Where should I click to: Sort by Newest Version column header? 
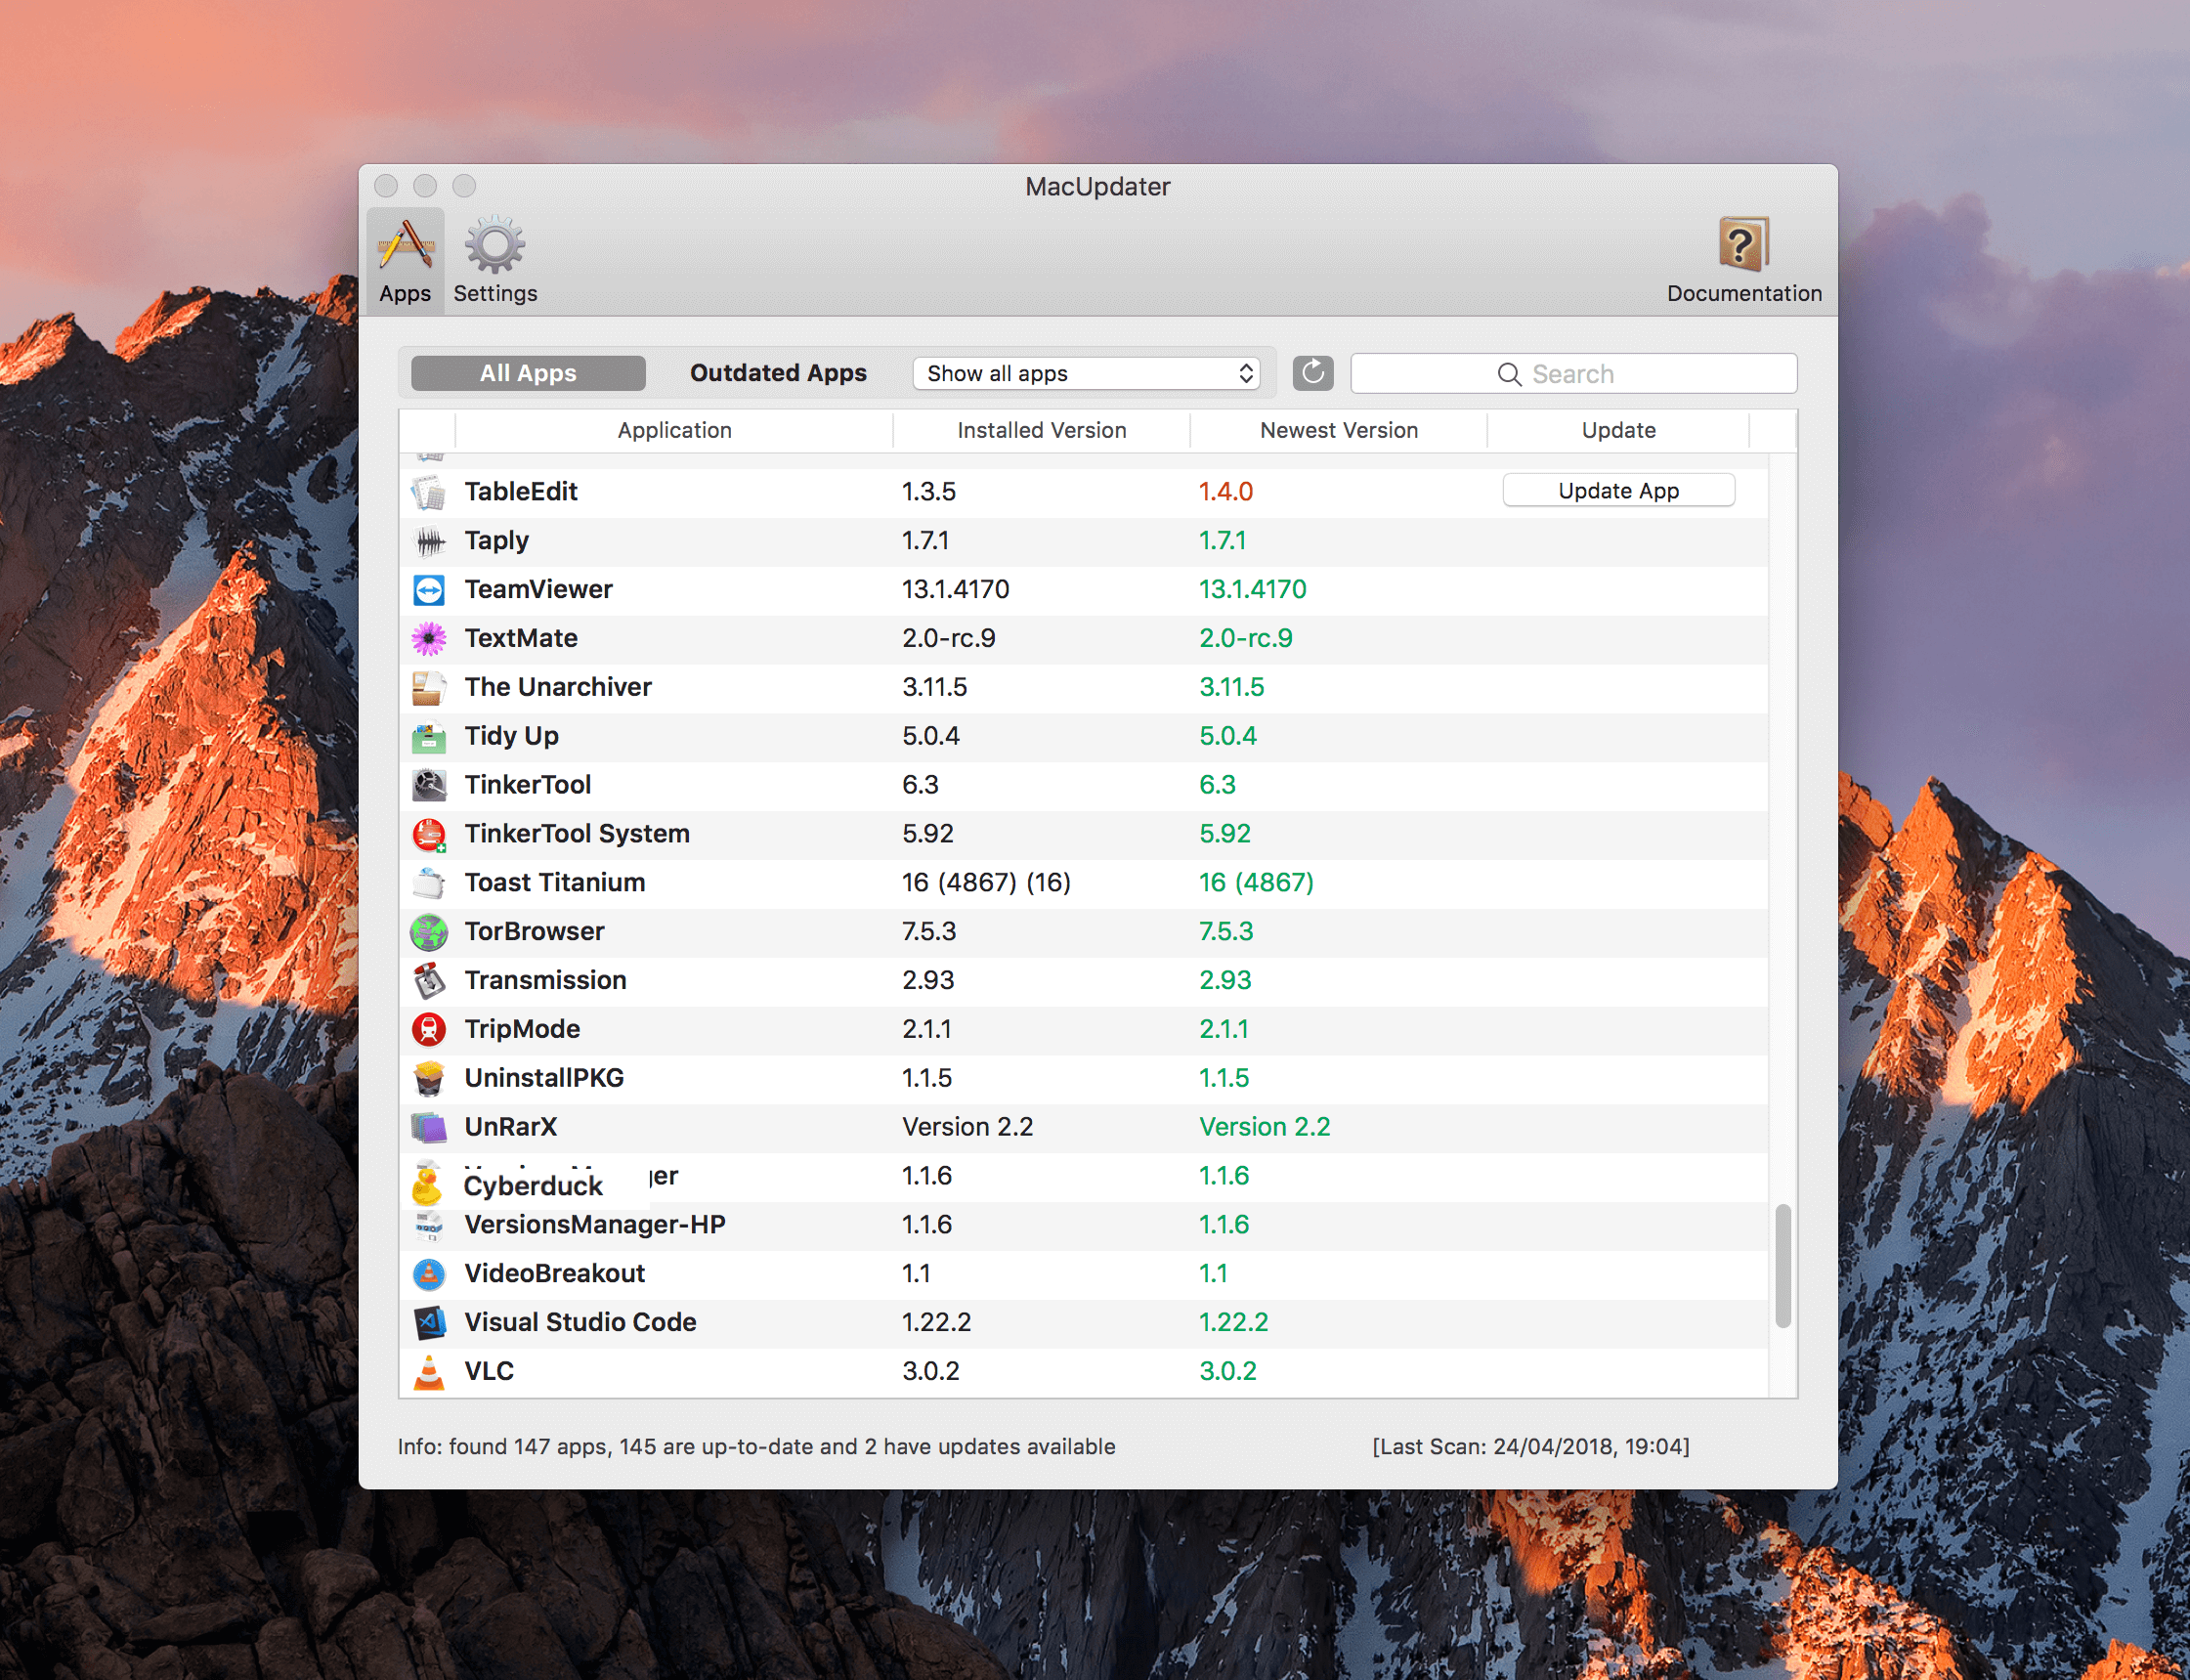click(x=1338, y=430)
